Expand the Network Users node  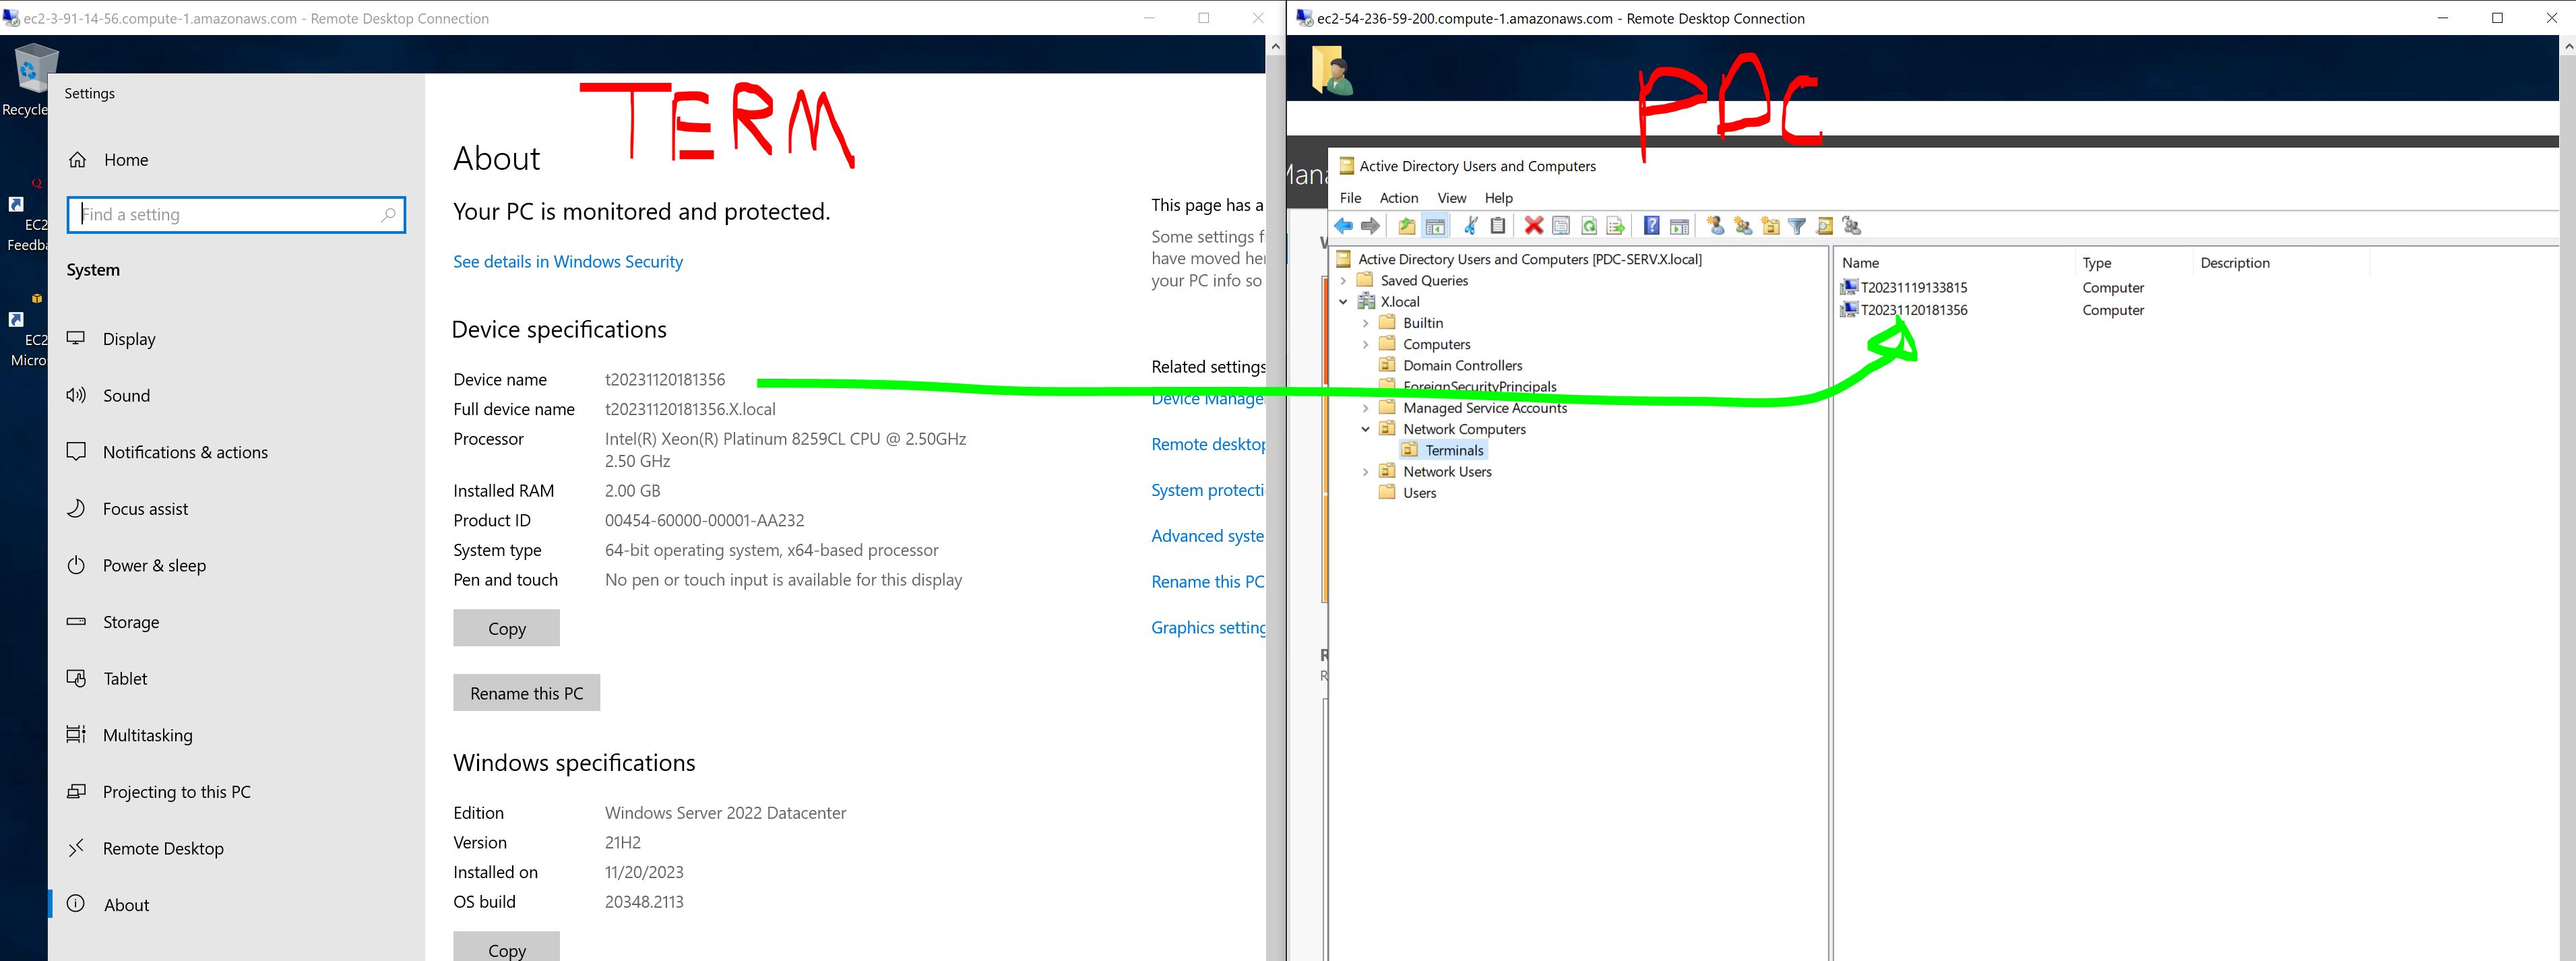[x=1366, y=472]
